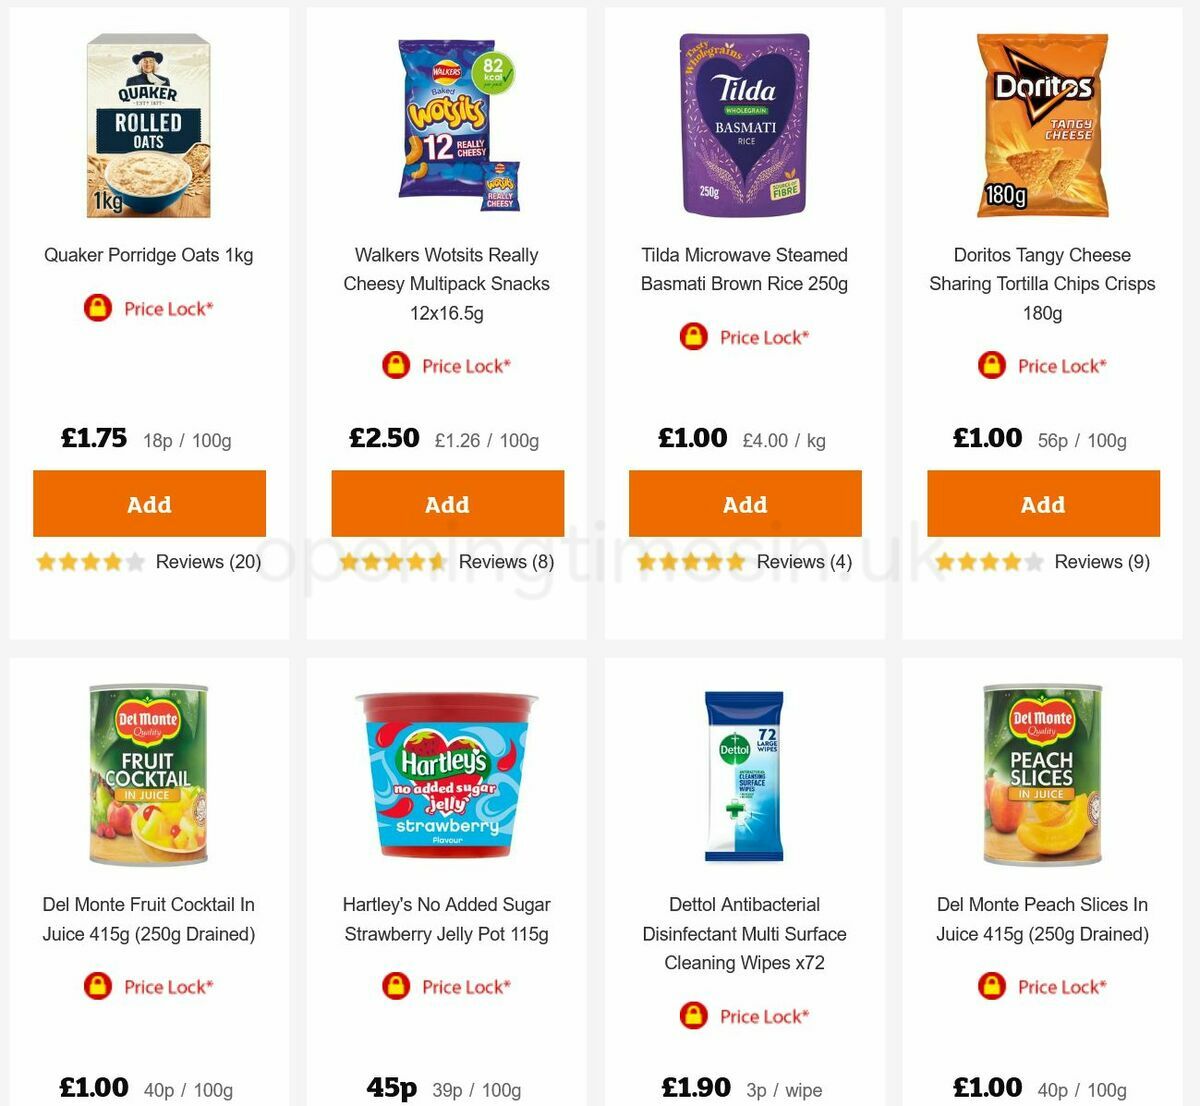1200x1106 pixels.
Task: Click the Price Lock padlock icon under Quaker Porridge Oats
Action: coord(96,308)
